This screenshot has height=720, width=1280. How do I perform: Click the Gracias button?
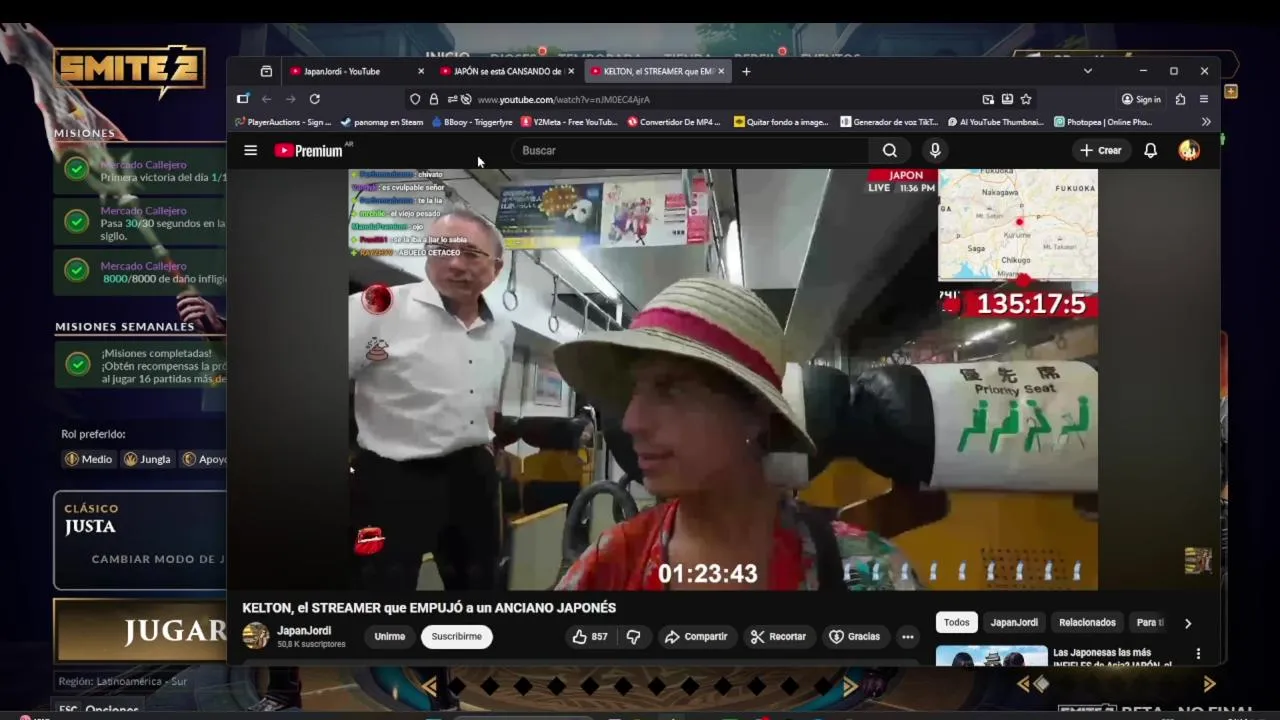click(855, 636)
